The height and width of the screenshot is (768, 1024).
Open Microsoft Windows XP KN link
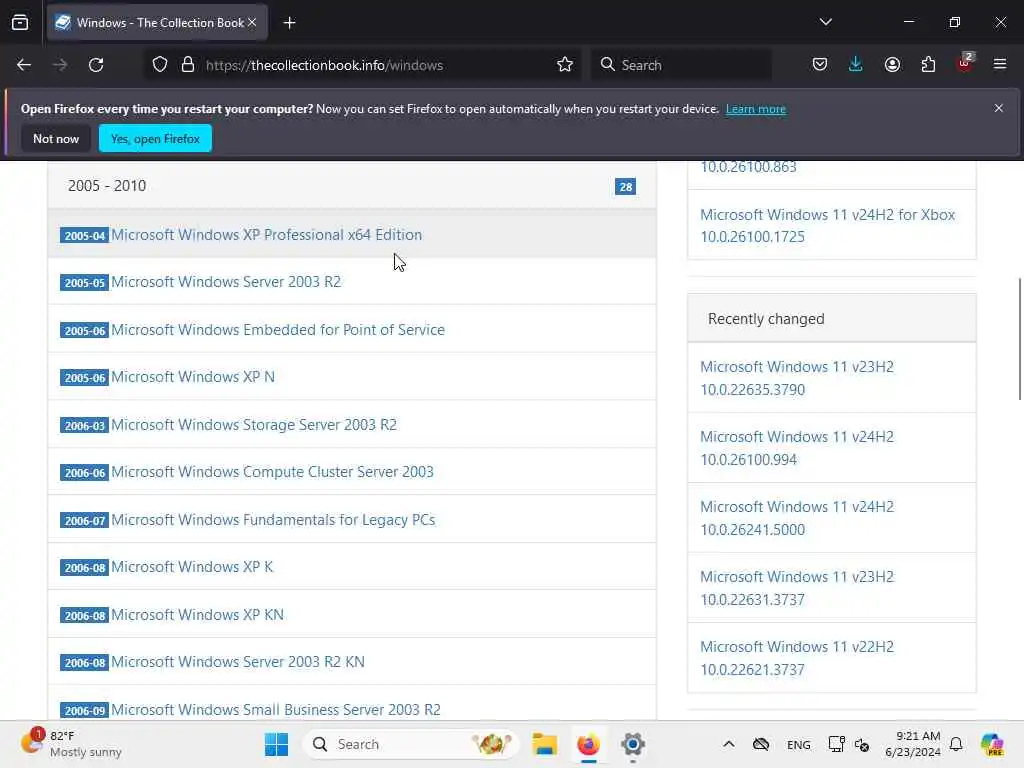[197, 615]
